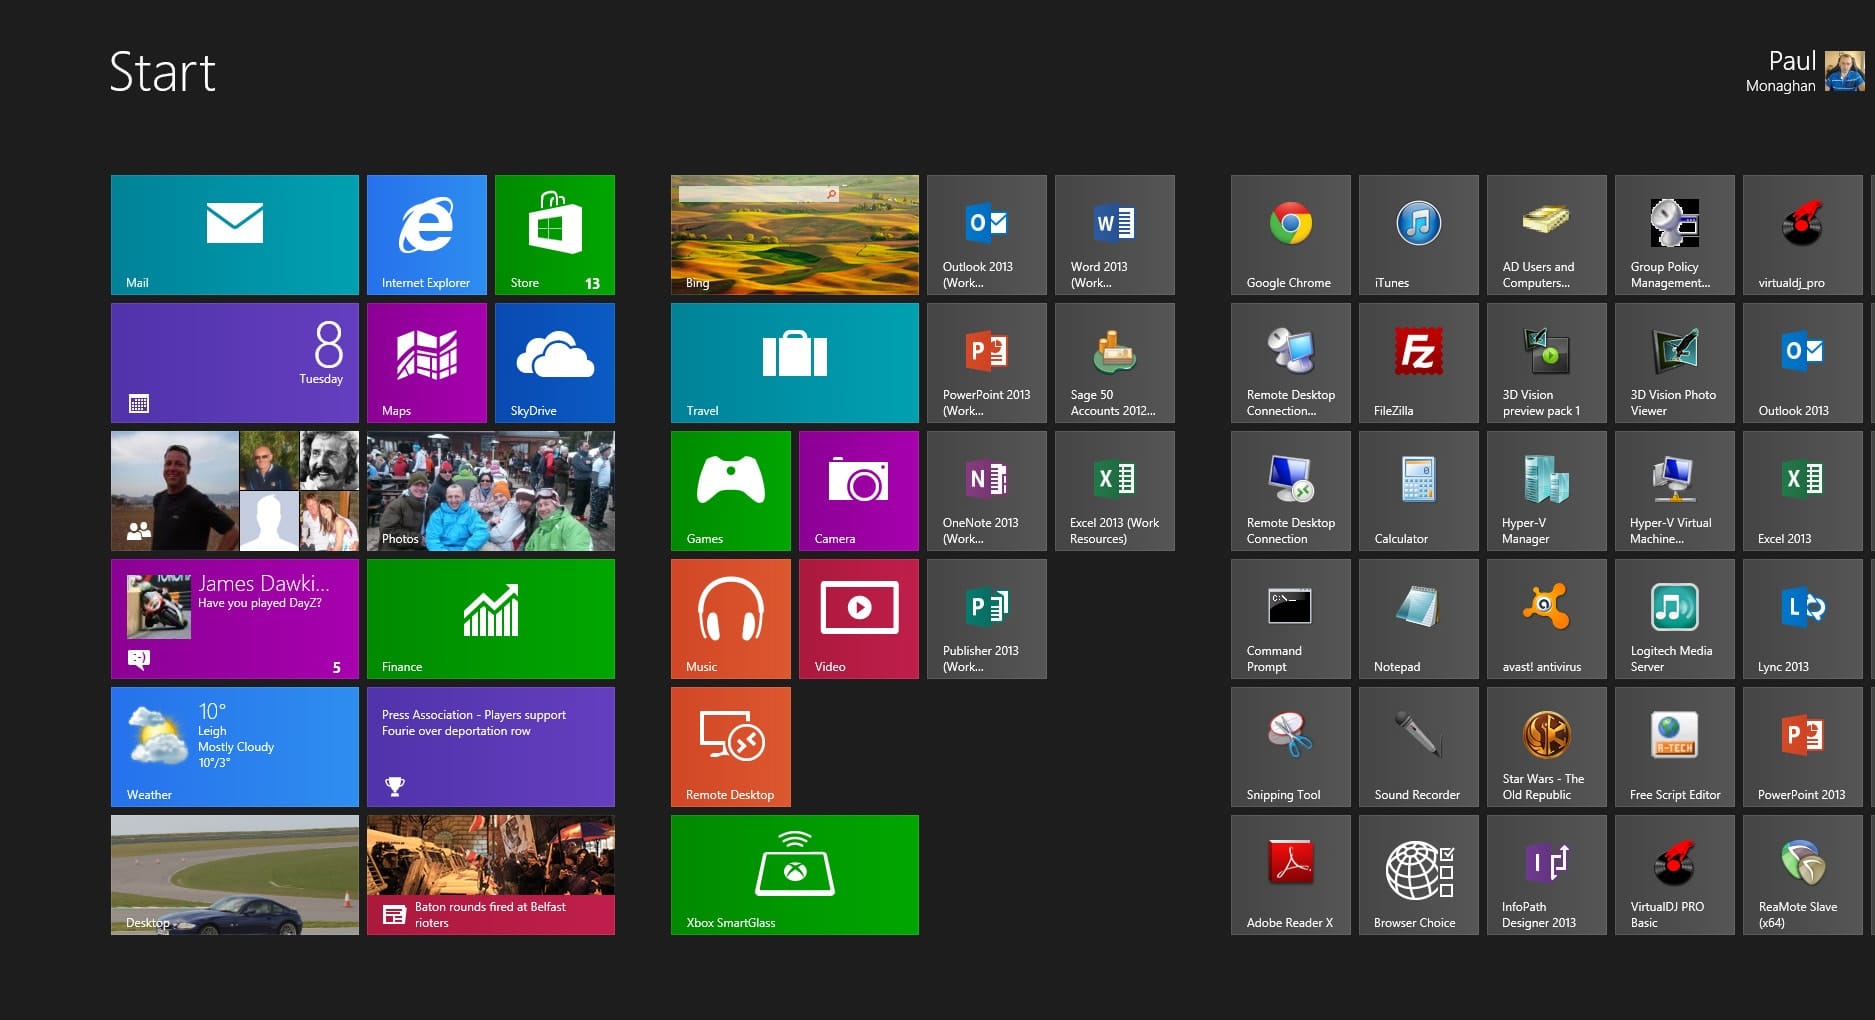Launch FileZilla

coord(1419,363)
